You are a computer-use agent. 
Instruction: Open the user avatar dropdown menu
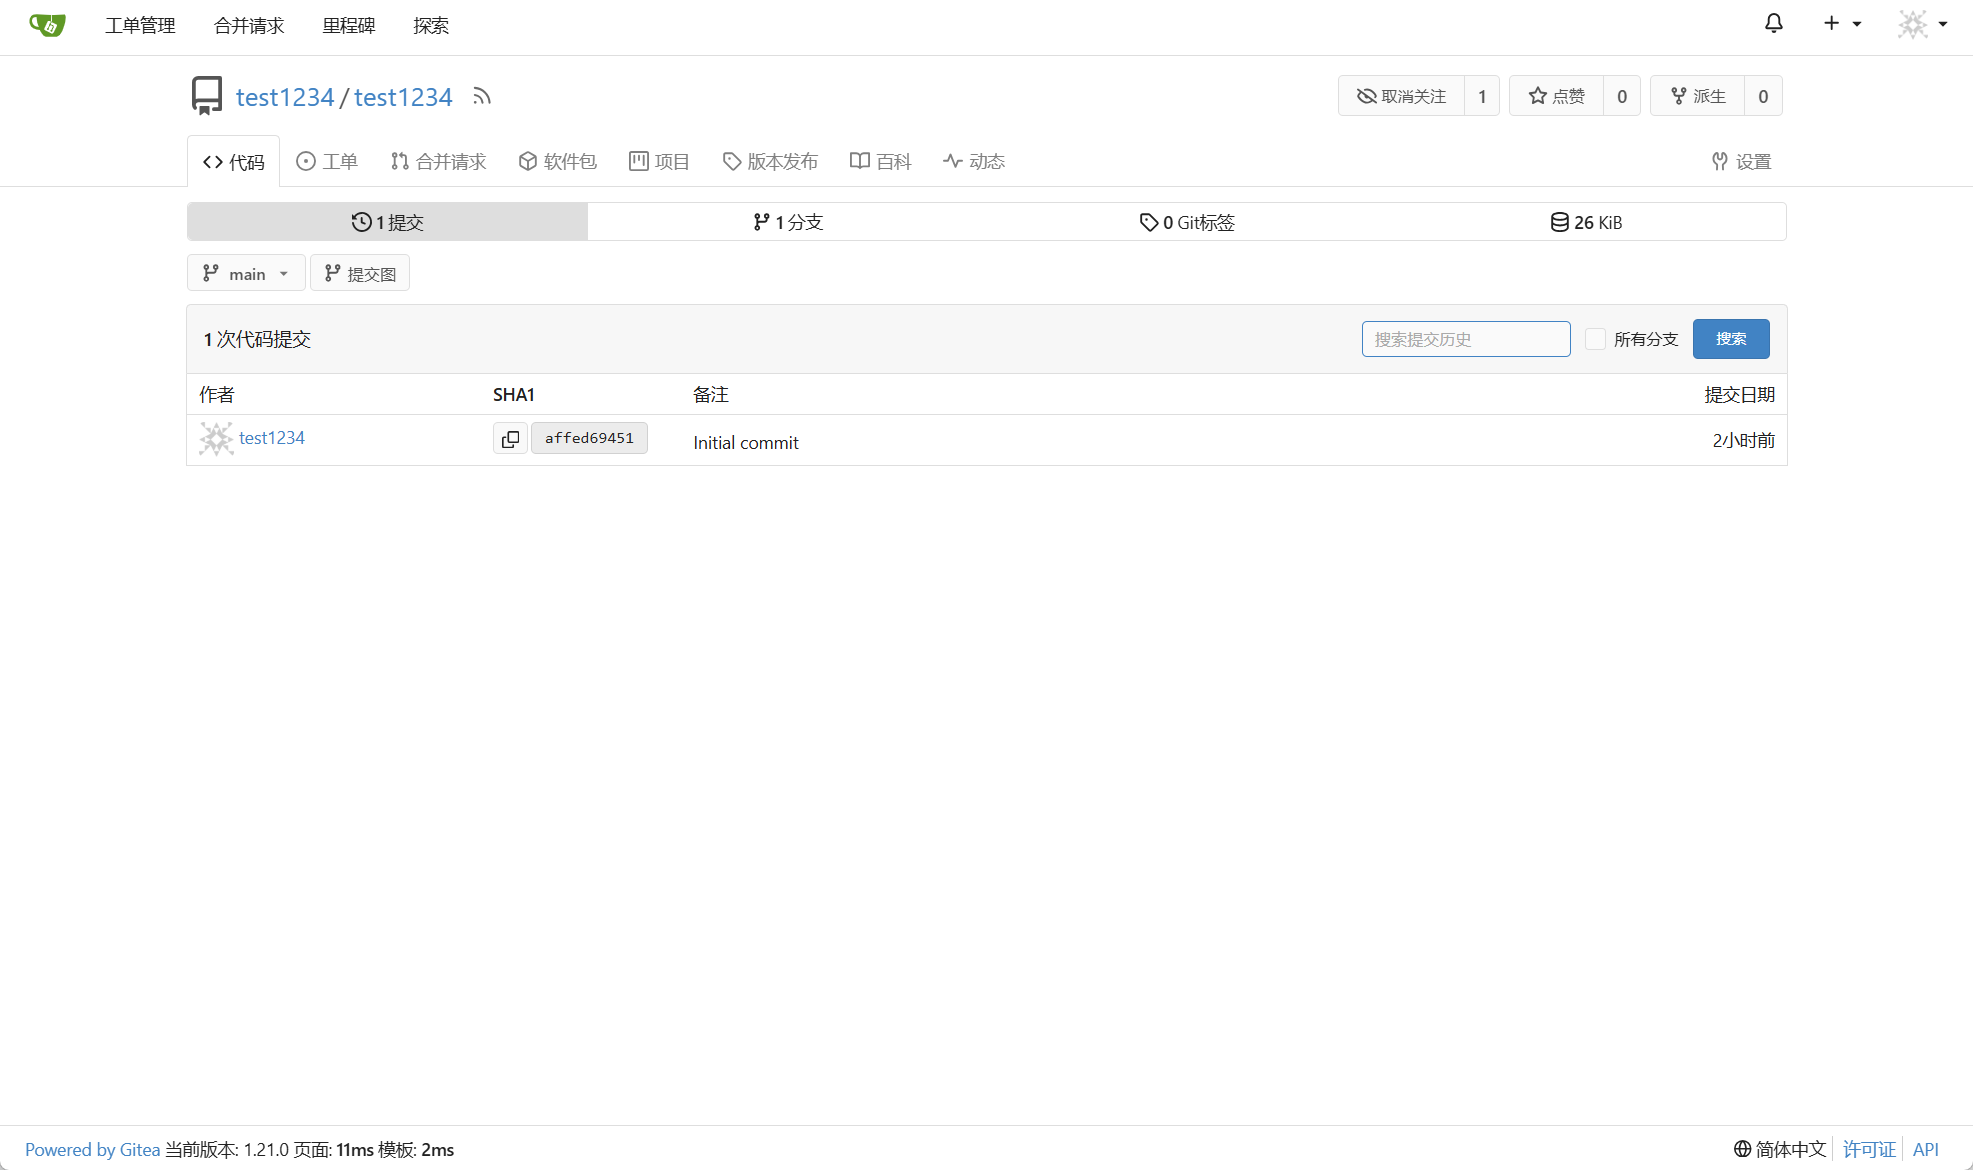click(x=1922, y=24)
